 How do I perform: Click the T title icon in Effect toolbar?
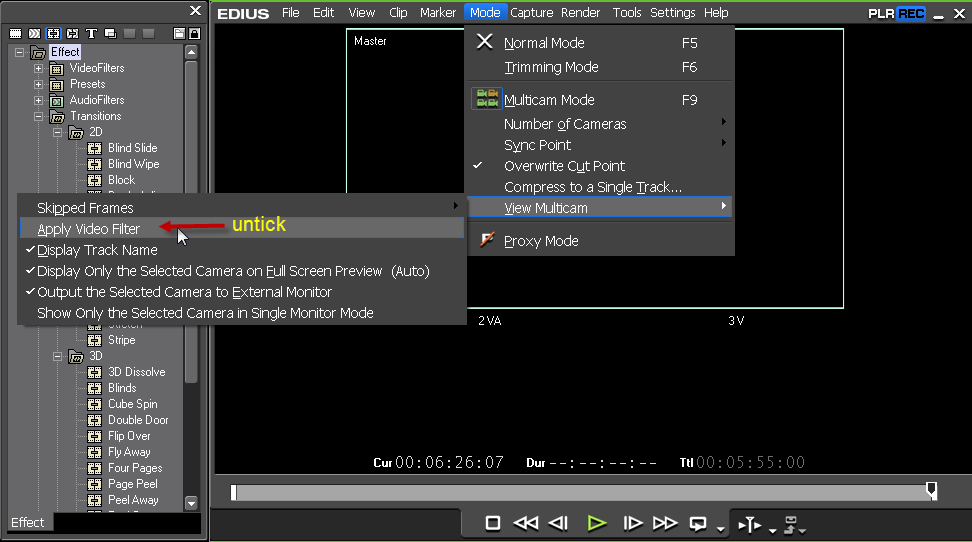(x=92, y=33)
